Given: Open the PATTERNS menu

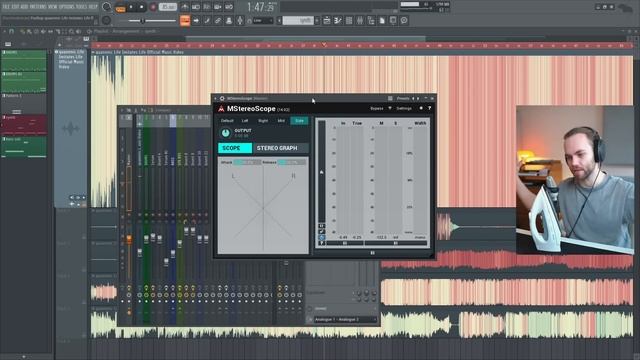Looking at the screenshot, I should [x=38, y=7].
